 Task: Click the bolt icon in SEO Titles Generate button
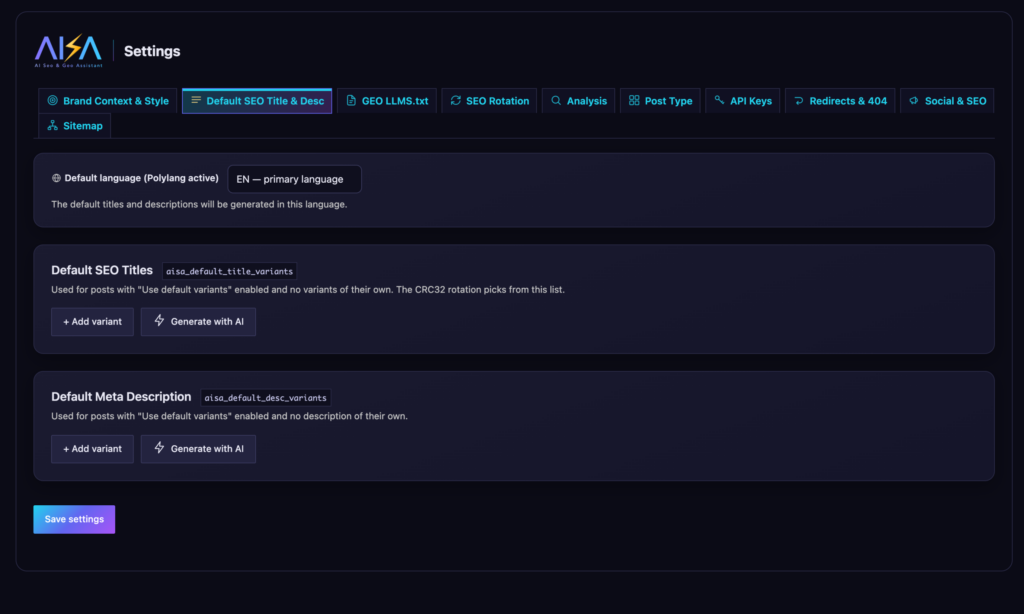pos(159,320)
